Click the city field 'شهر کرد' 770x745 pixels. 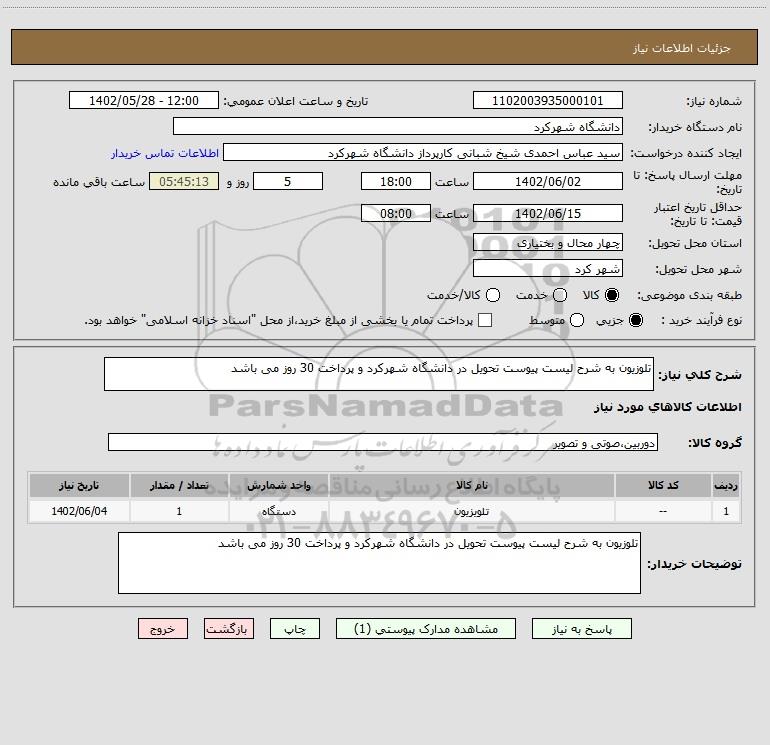[x=548, y=268]
